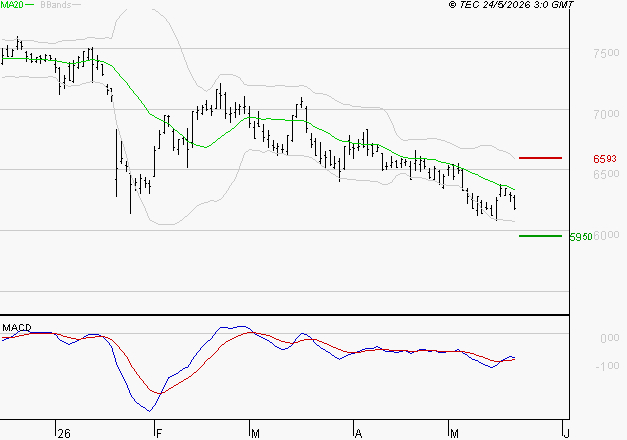Click the 7500 price axis label

606,53
